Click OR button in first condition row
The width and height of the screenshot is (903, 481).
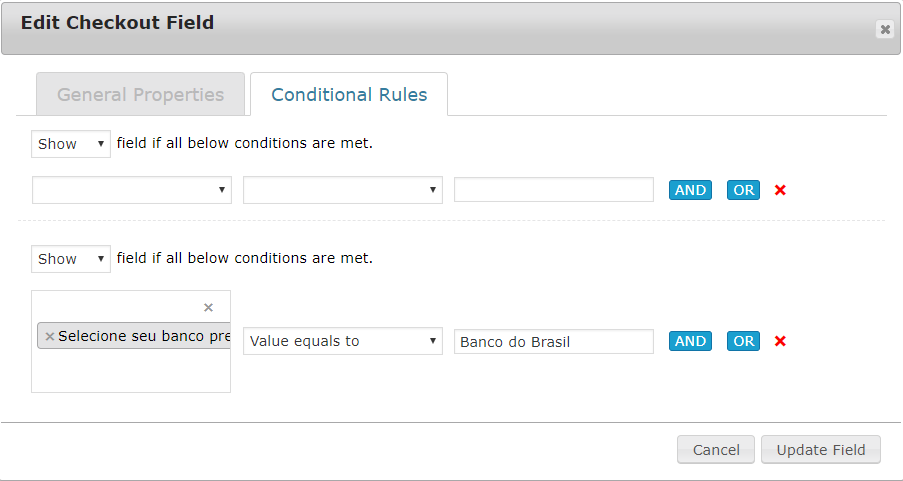click(x=743, y=190)
